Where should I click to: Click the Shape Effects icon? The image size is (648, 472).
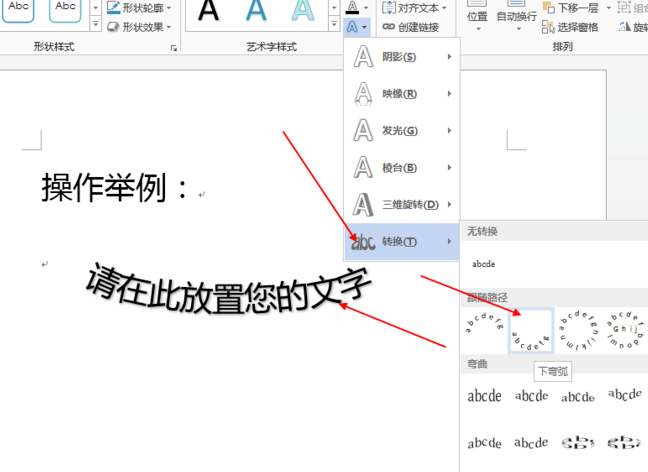[x=113, y=27]
